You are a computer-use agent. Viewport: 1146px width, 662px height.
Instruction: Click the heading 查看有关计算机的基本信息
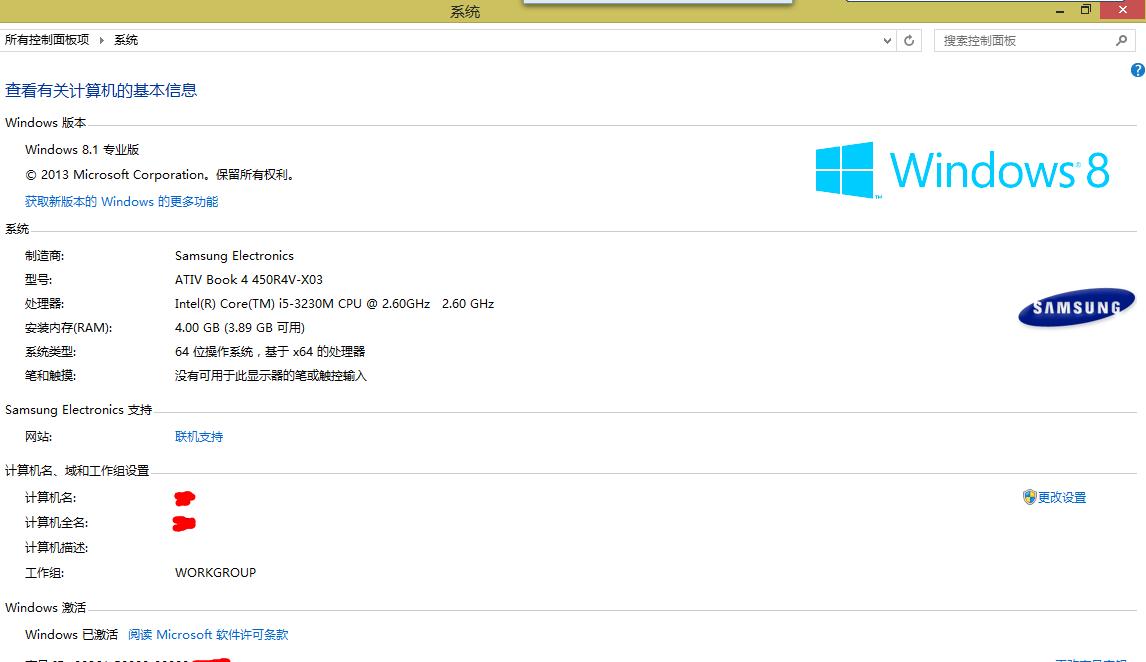click(x=101, y=91)
